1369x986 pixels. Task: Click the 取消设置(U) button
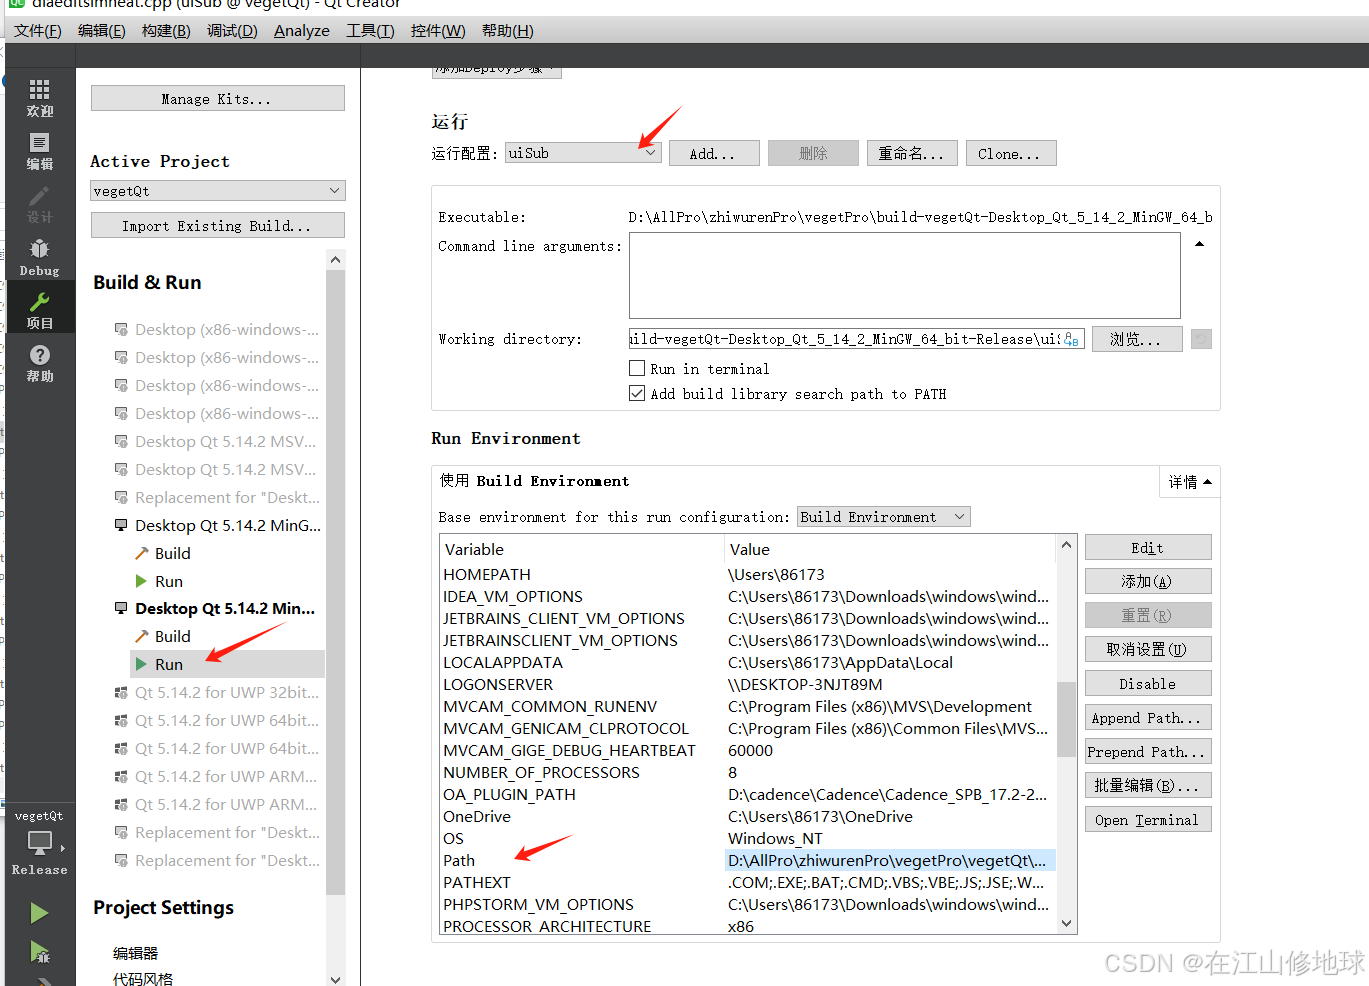[x=1148, y=649]
